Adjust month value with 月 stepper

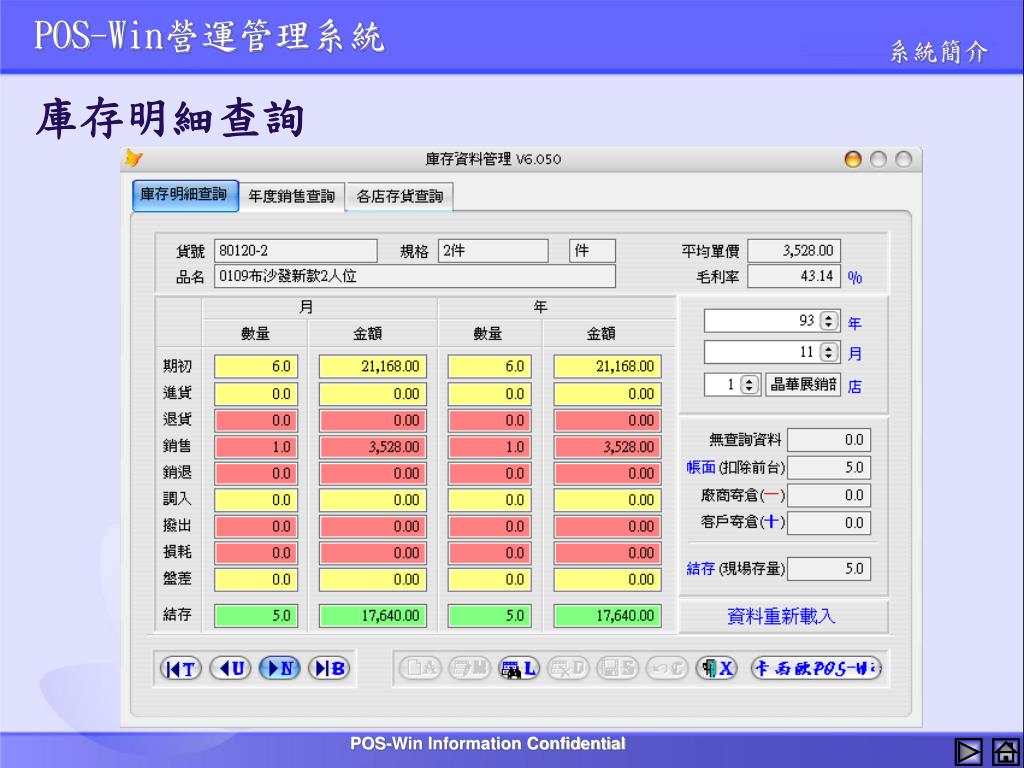click(x=829, y=353)
